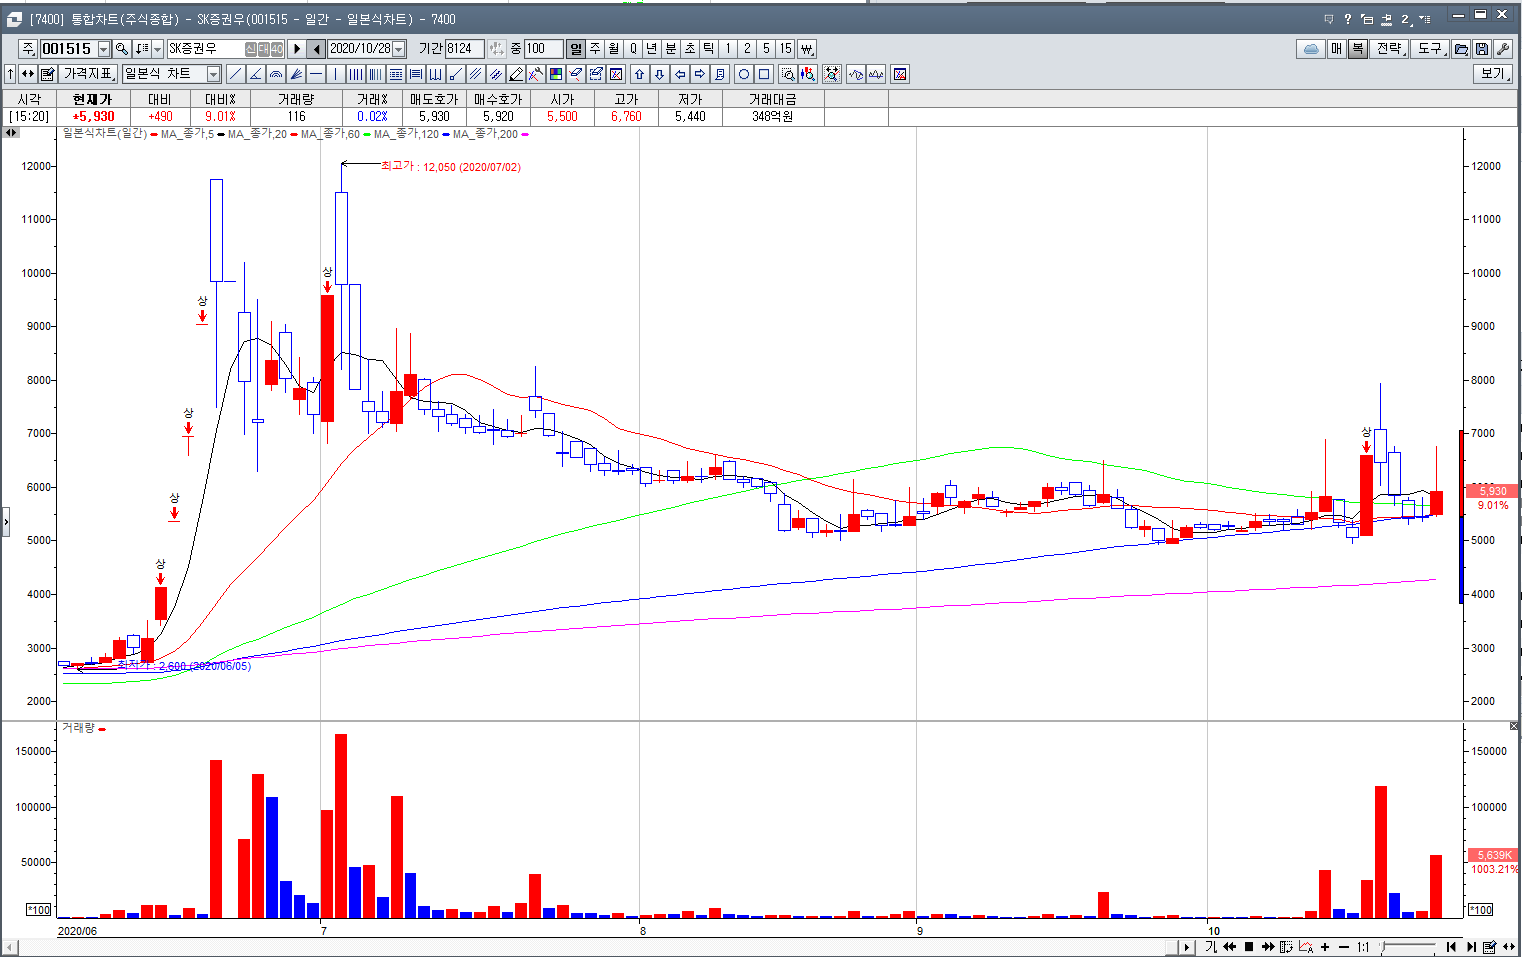Click the horizontal scrollbar right arrow
The image size is (1522, 957).
tap(1187, 947)
